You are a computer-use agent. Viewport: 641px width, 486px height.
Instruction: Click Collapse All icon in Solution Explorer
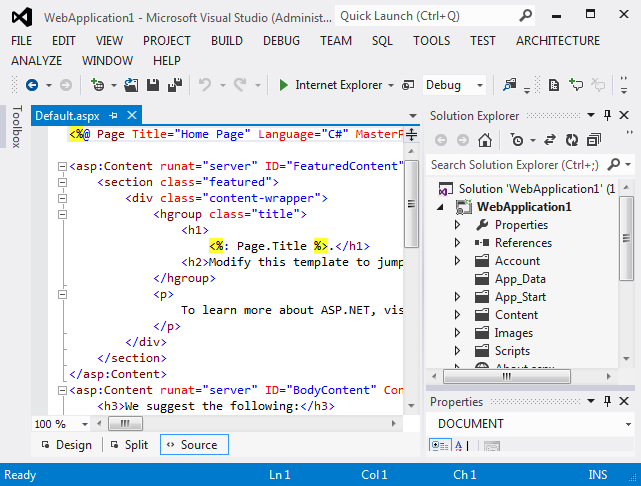click(x=593, y=140)
